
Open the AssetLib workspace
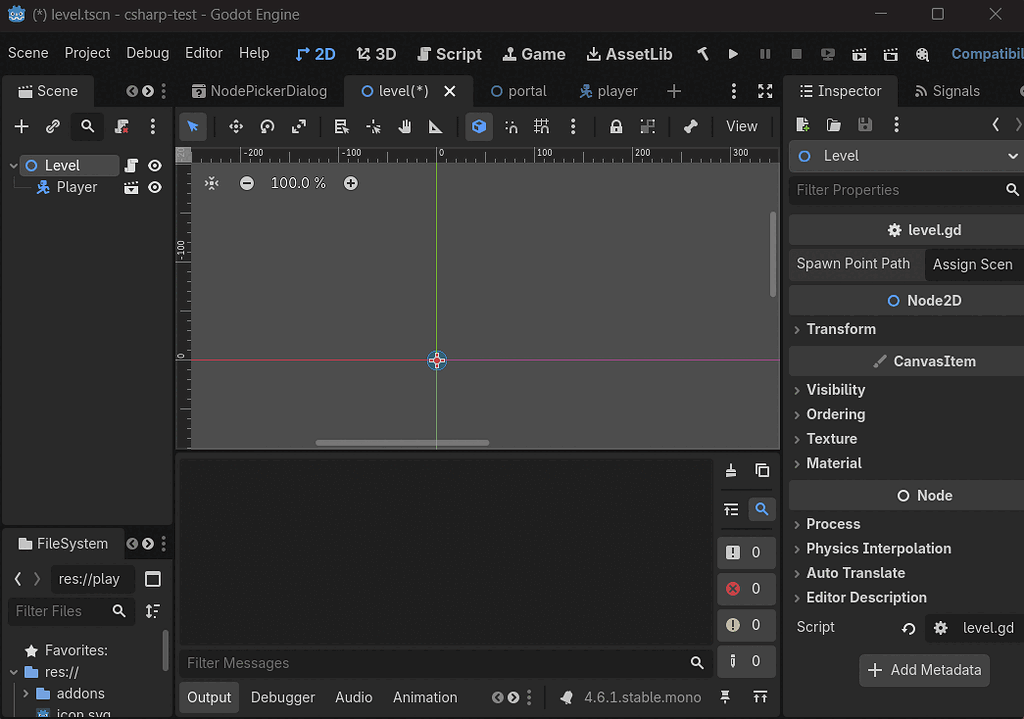630,54
